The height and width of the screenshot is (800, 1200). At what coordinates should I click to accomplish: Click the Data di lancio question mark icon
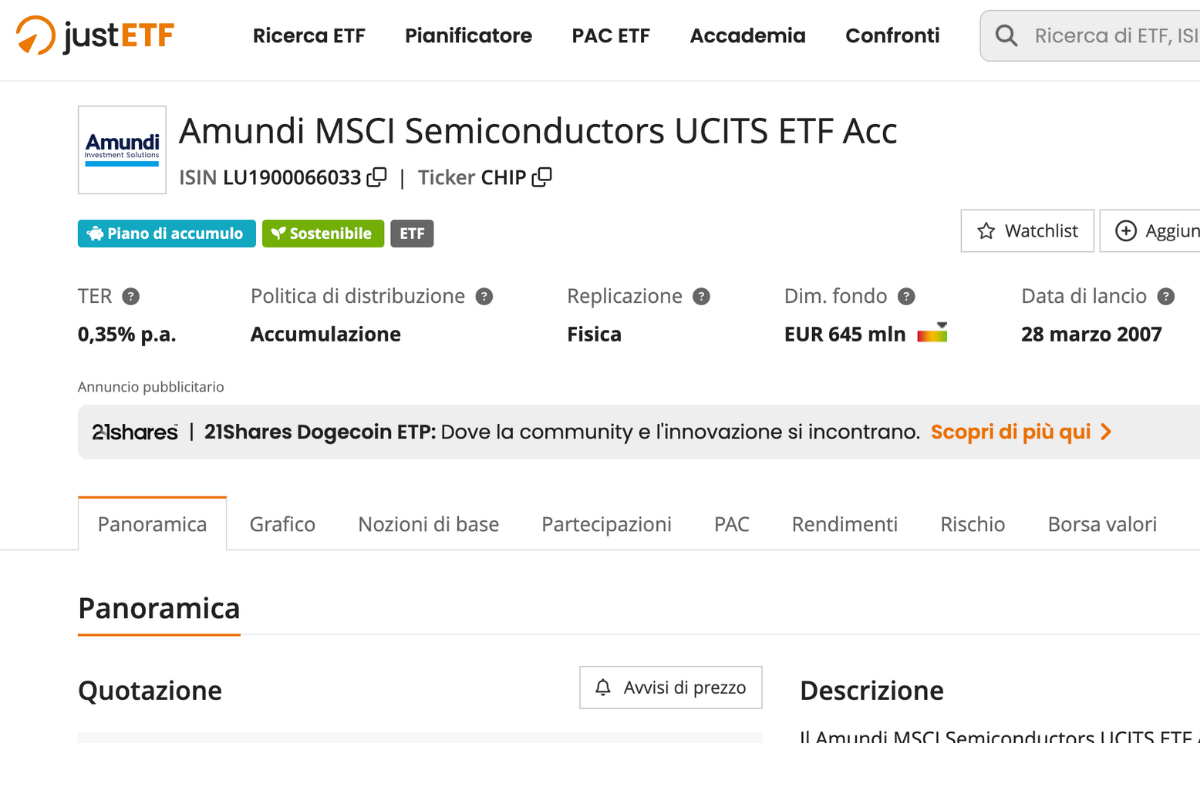pyautogui.click(x=1166, y=296)
